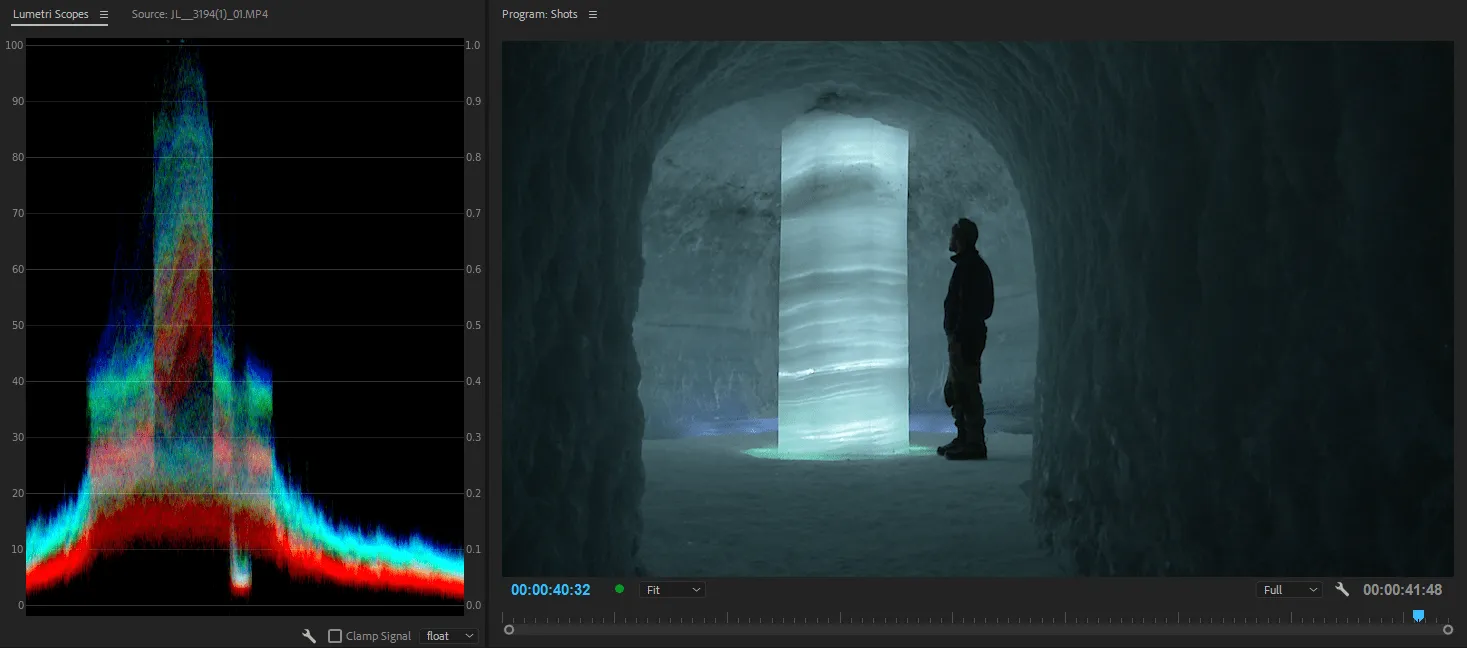Open the Full playback resolution dropdown
The image size is (1467, 648).
[x=1288, y=590]
